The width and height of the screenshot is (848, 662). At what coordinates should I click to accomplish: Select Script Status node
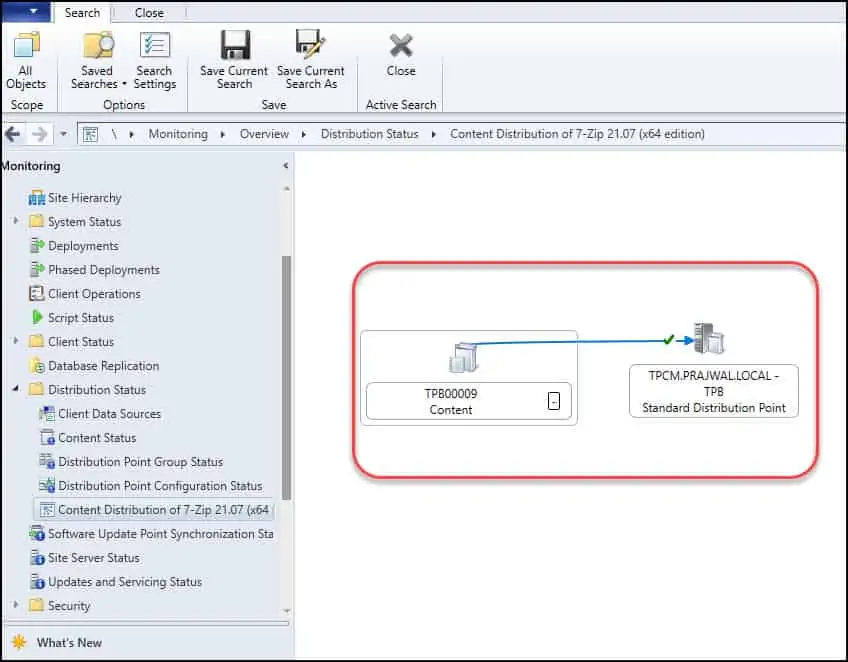coord(81,317)
